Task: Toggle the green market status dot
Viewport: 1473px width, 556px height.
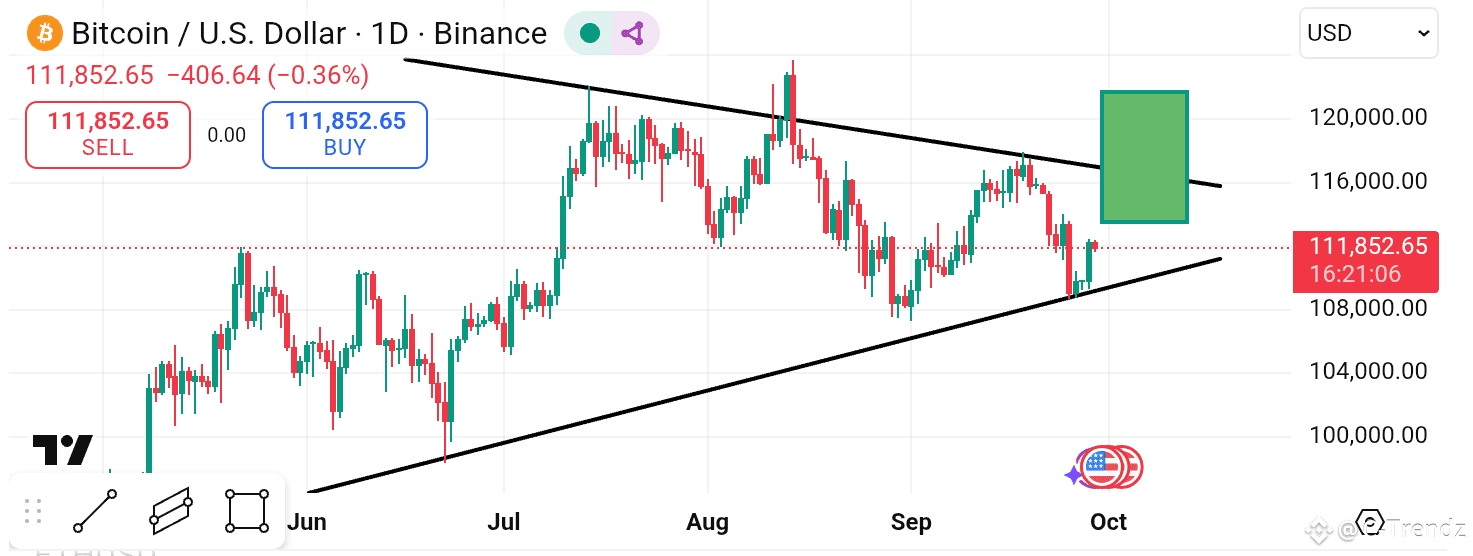Action: coord(590,33)
